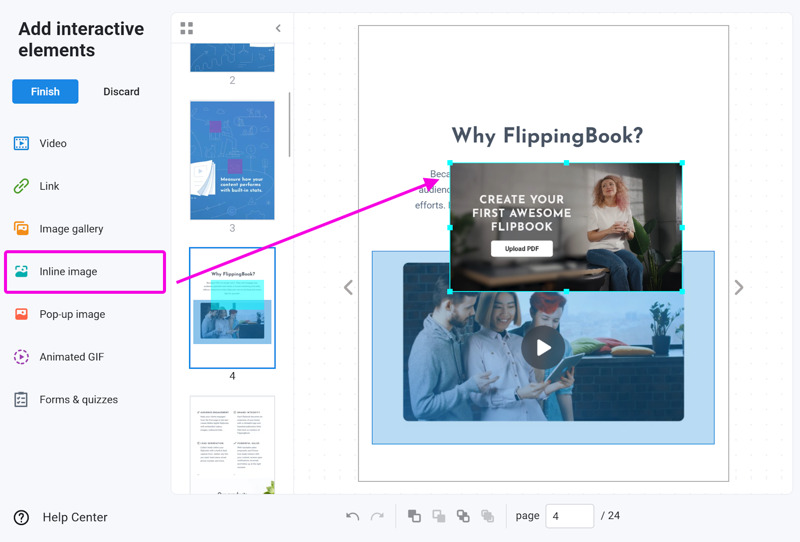Toggle thumbnails grid view icon
The height and width of the screenshot is (542, 800).
click(x=187, y=28)
